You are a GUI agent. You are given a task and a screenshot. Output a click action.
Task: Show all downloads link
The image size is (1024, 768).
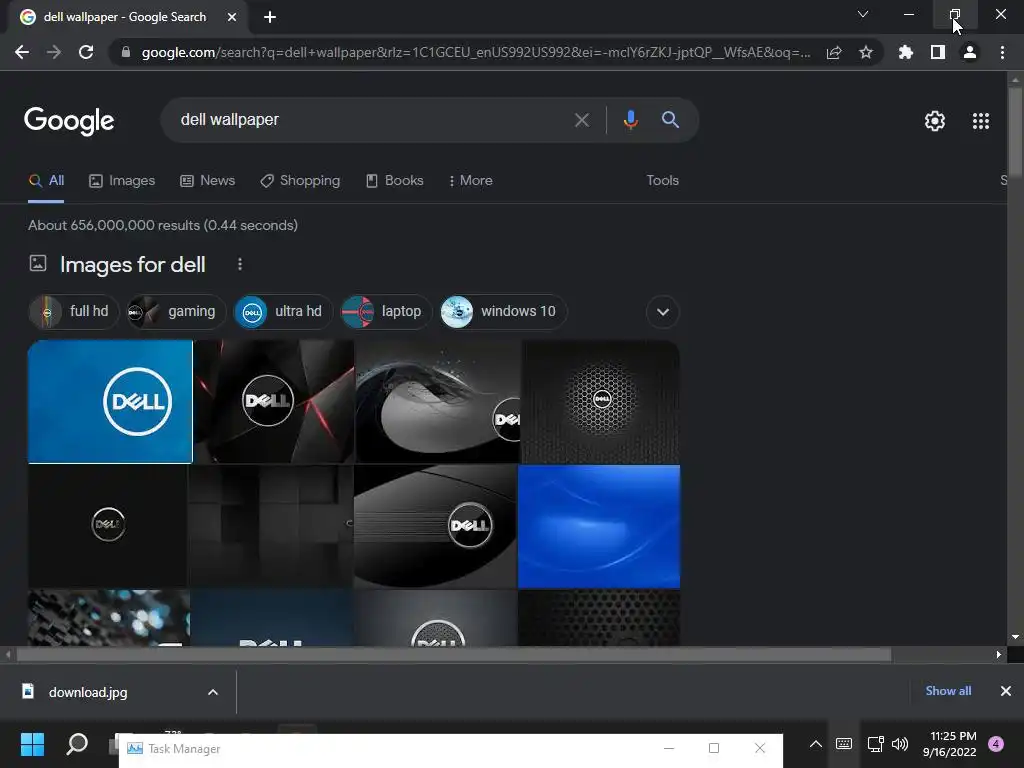click(948, 691)
